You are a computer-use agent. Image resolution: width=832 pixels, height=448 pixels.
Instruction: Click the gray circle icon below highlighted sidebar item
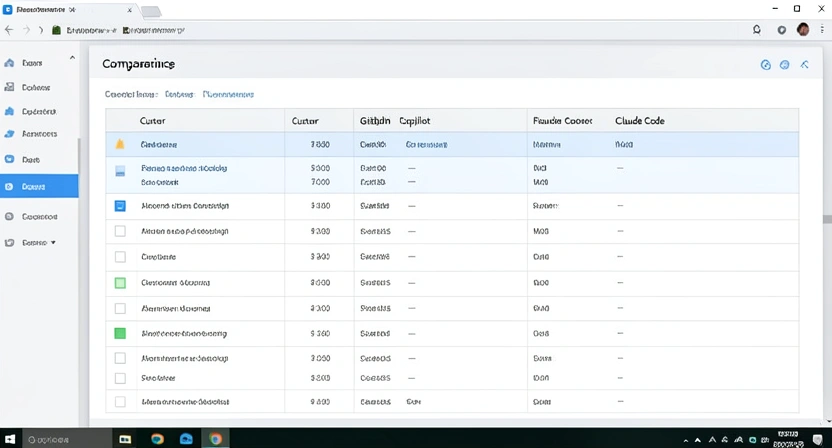9,217
